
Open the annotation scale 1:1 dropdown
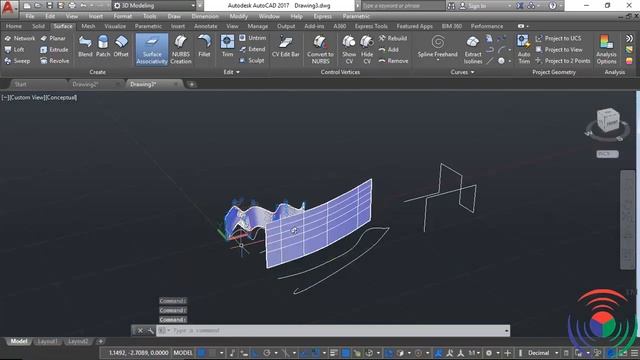[474, 353]
